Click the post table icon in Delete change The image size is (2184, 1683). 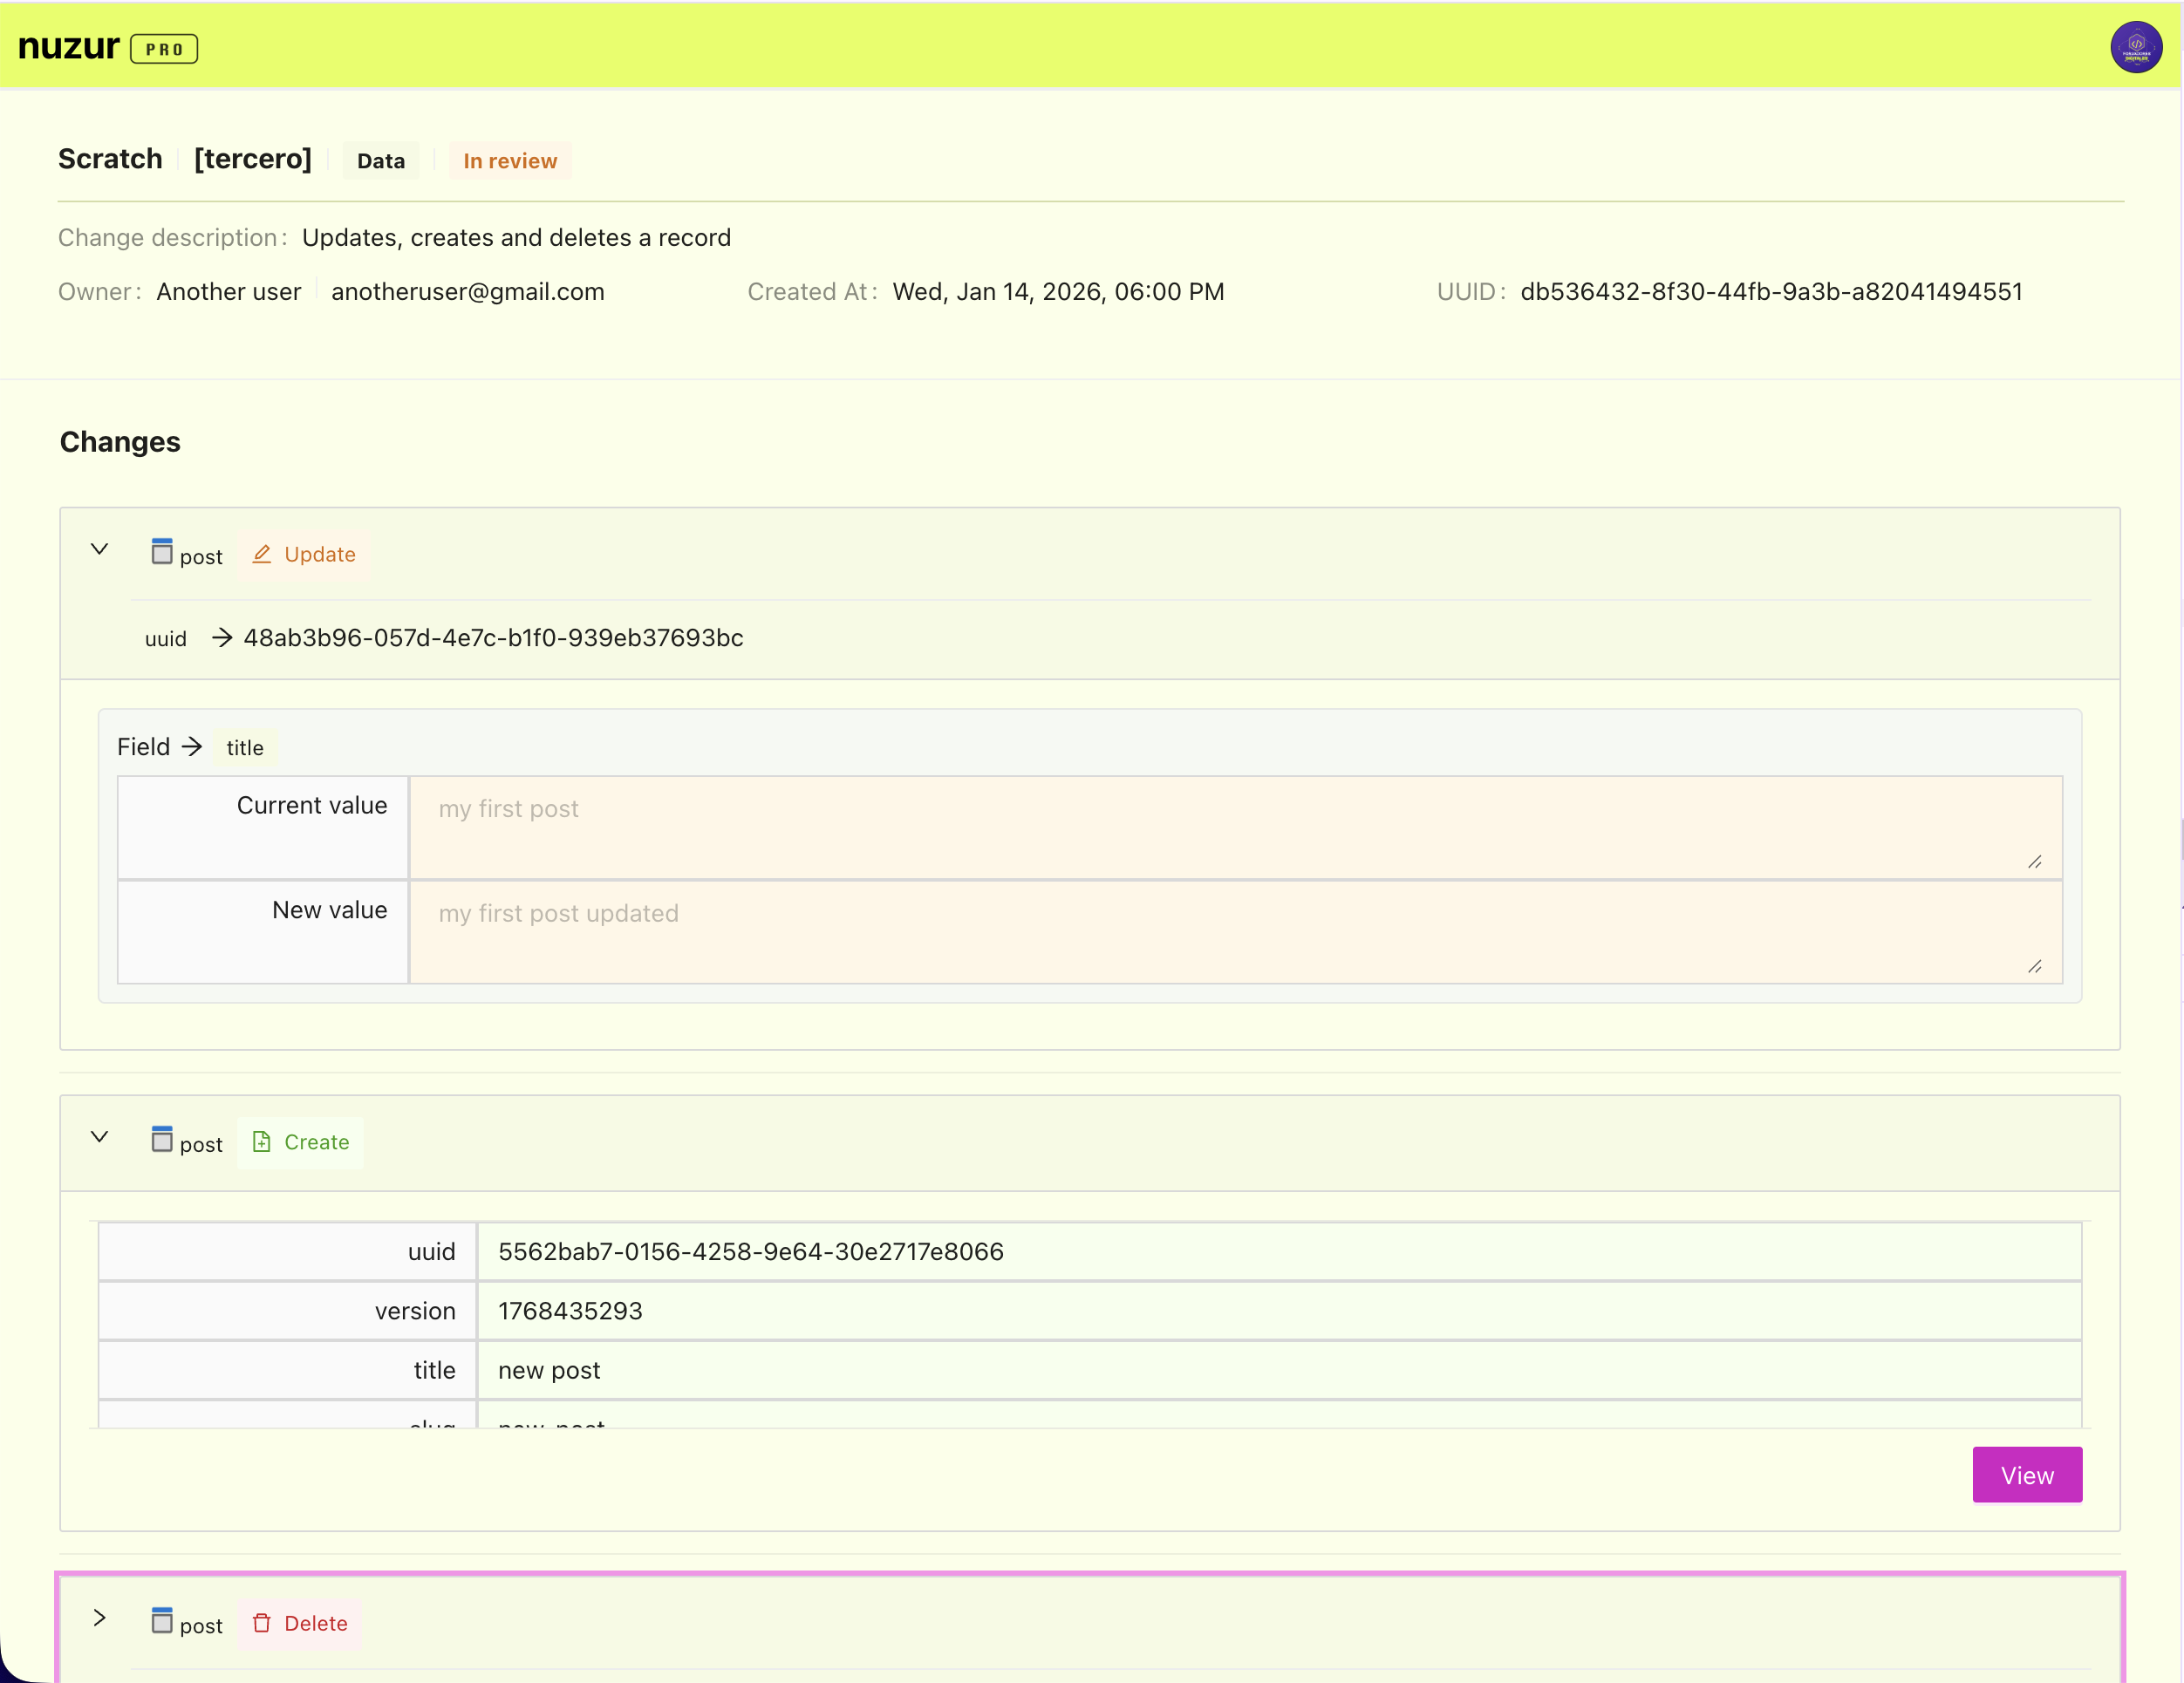(x=162, y=1620)
